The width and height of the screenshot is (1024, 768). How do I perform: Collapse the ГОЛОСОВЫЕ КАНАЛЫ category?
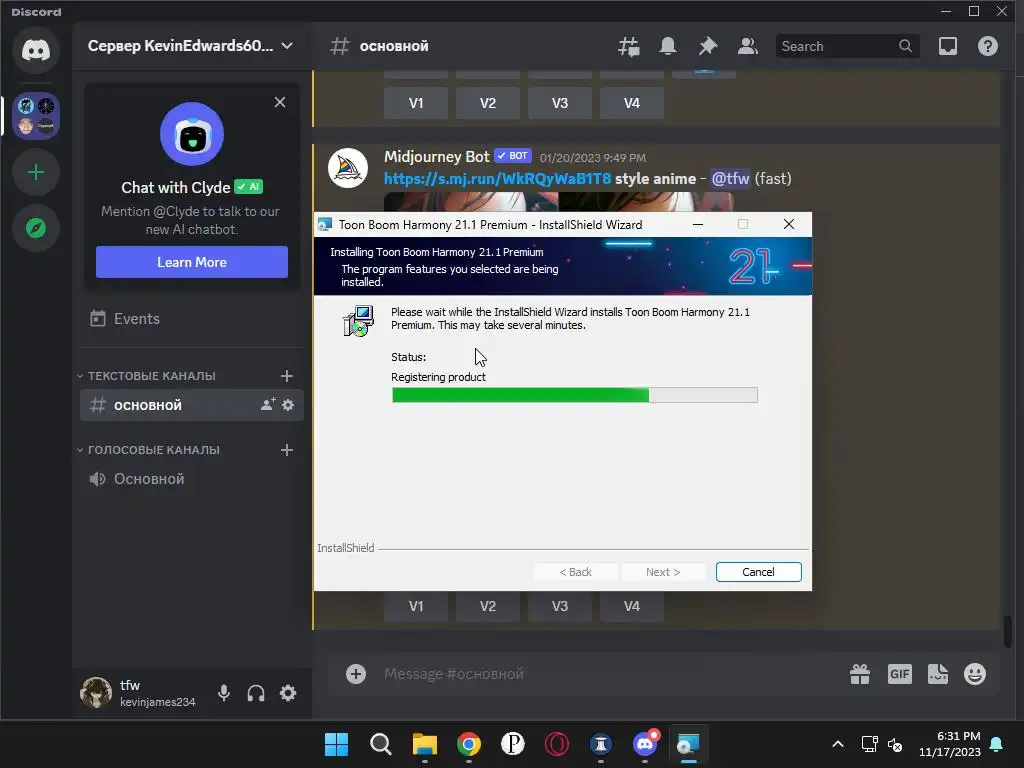pos(149,450)
